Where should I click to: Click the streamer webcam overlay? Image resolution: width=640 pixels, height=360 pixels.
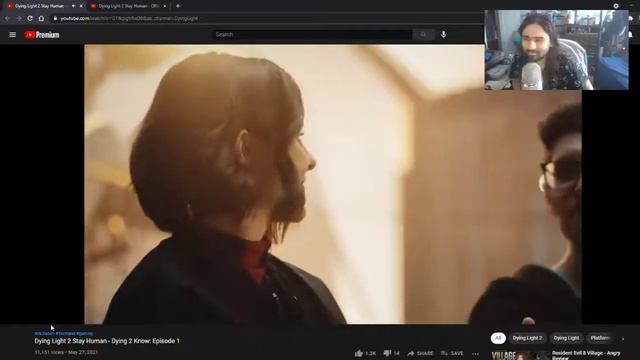[556, 50]
